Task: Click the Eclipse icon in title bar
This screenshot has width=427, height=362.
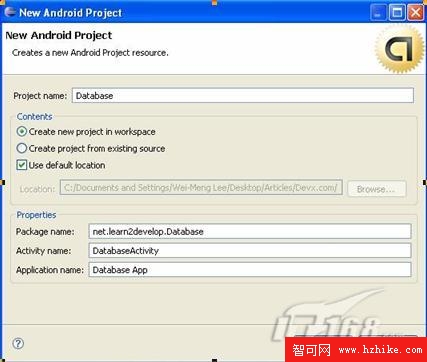Action: [x=10, y=12]
